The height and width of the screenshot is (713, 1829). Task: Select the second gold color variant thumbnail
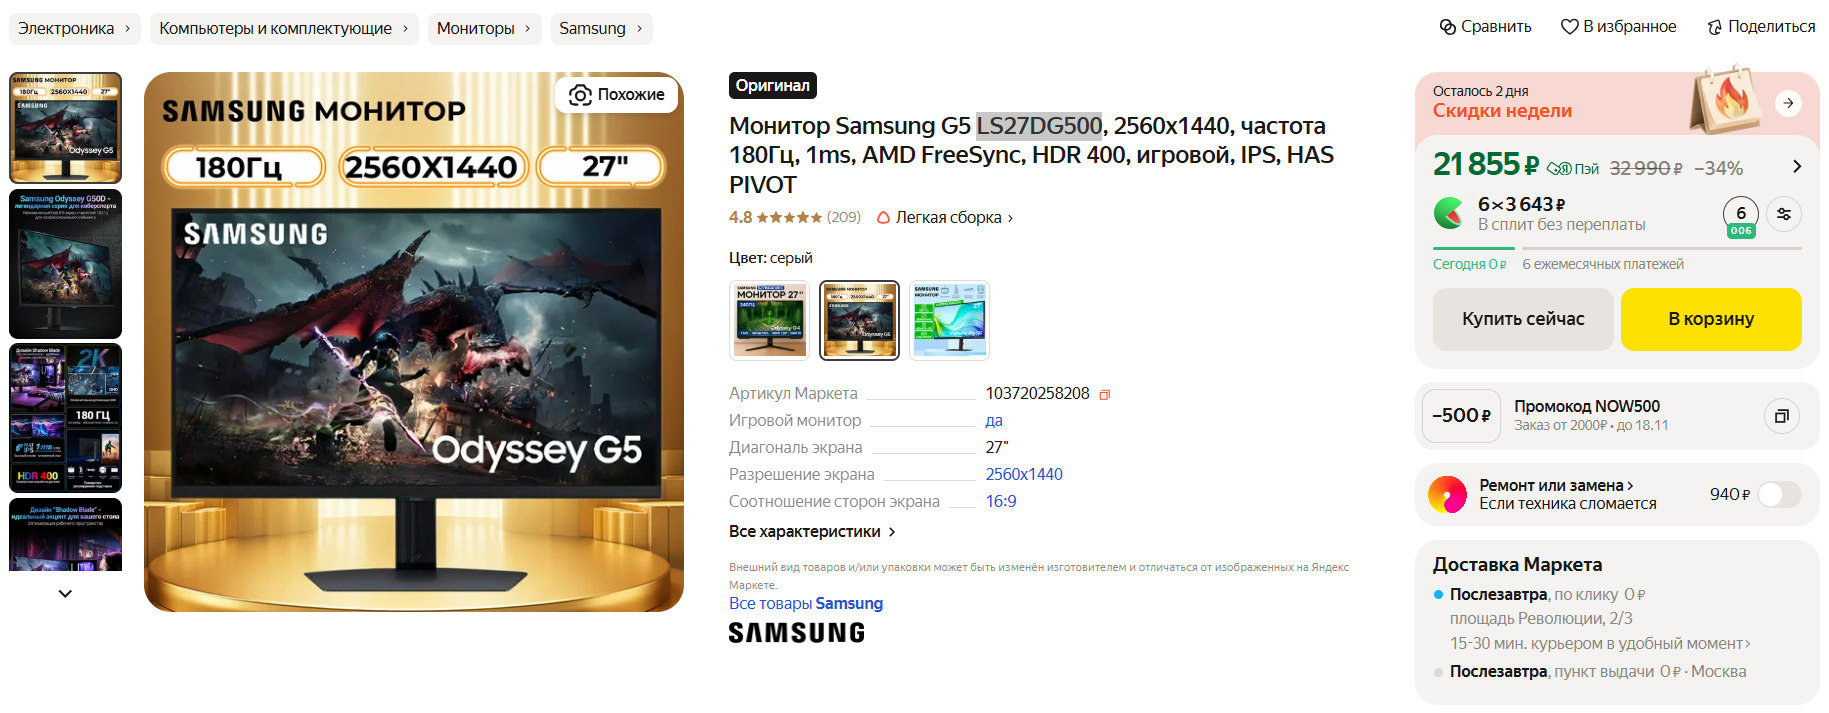pyautogui.click(x=859, y=320)
